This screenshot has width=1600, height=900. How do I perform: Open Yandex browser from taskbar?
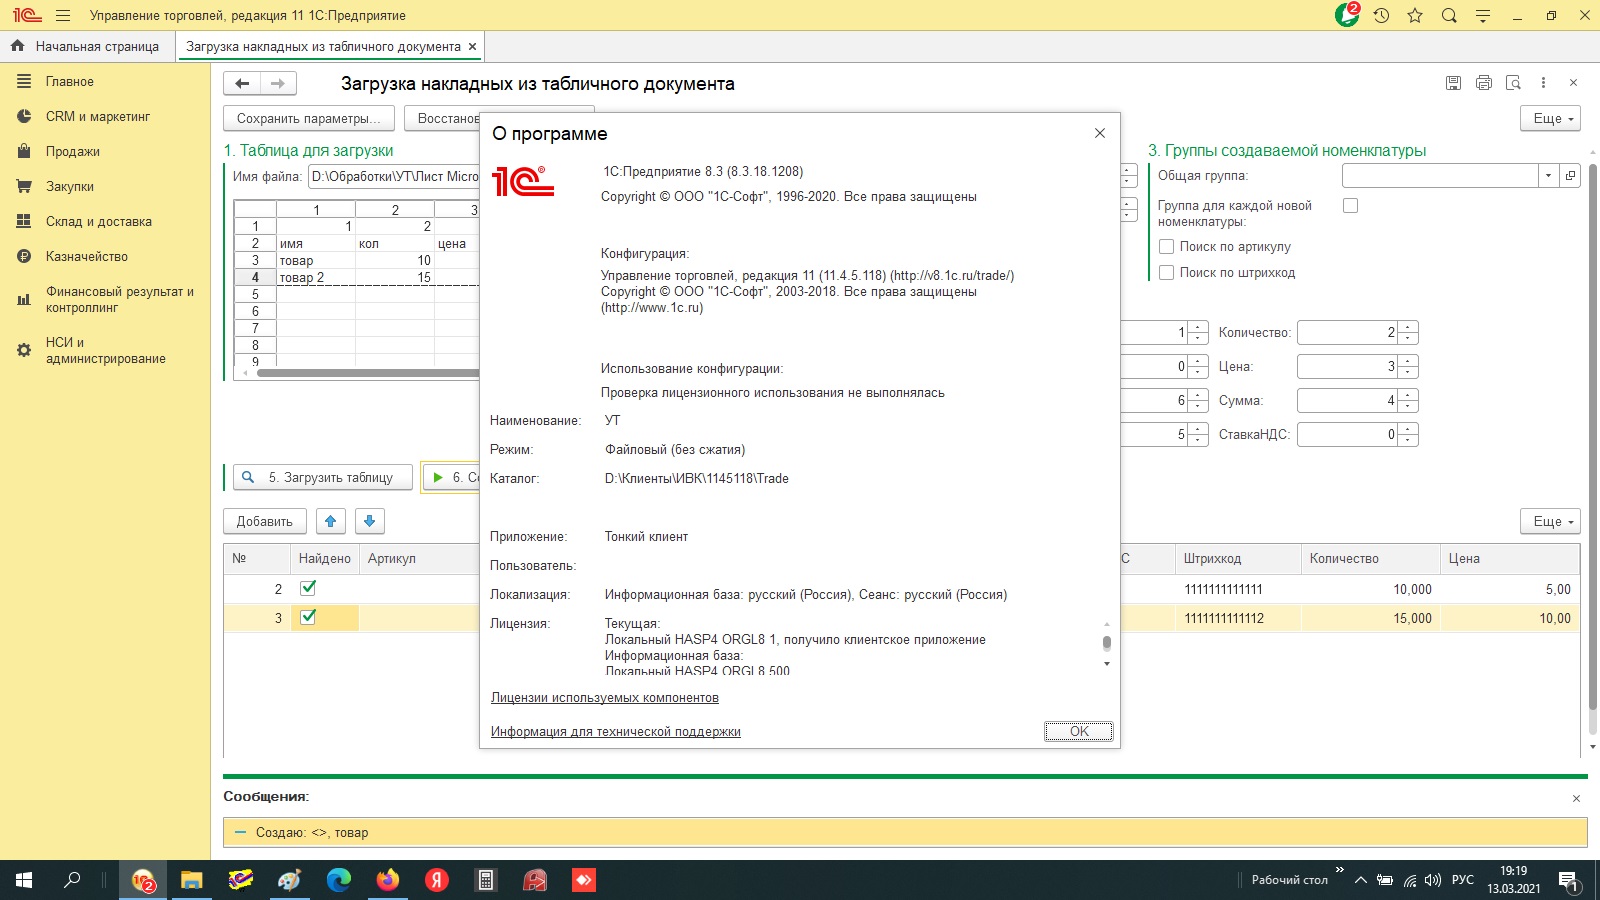[437, 880]
